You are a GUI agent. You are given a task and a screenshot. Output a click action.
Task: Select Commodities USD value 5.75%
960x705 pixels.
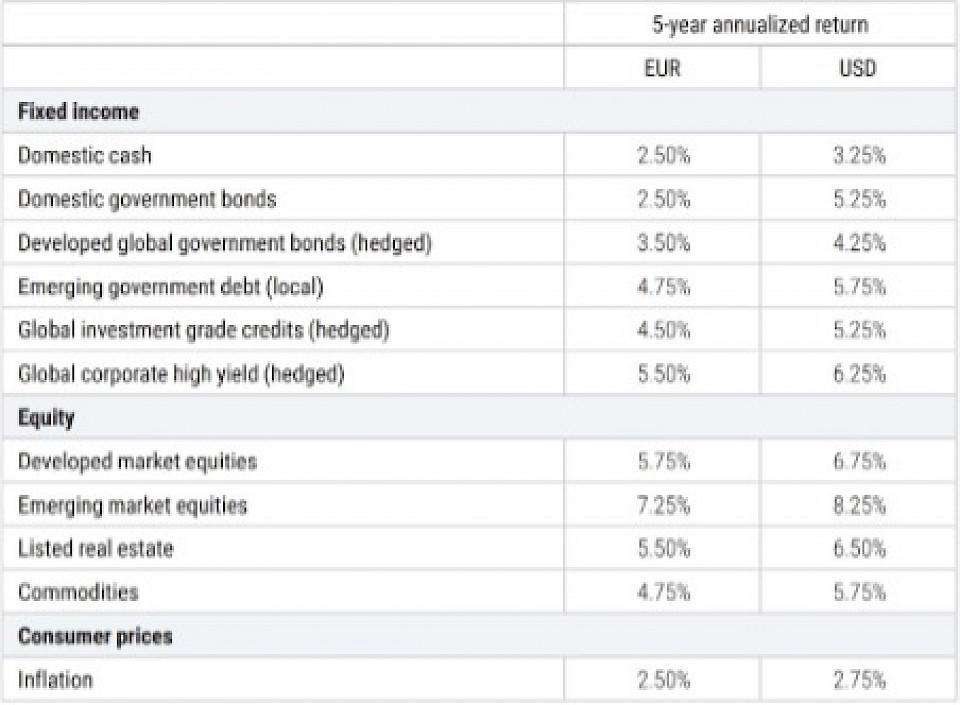(859, 592)
